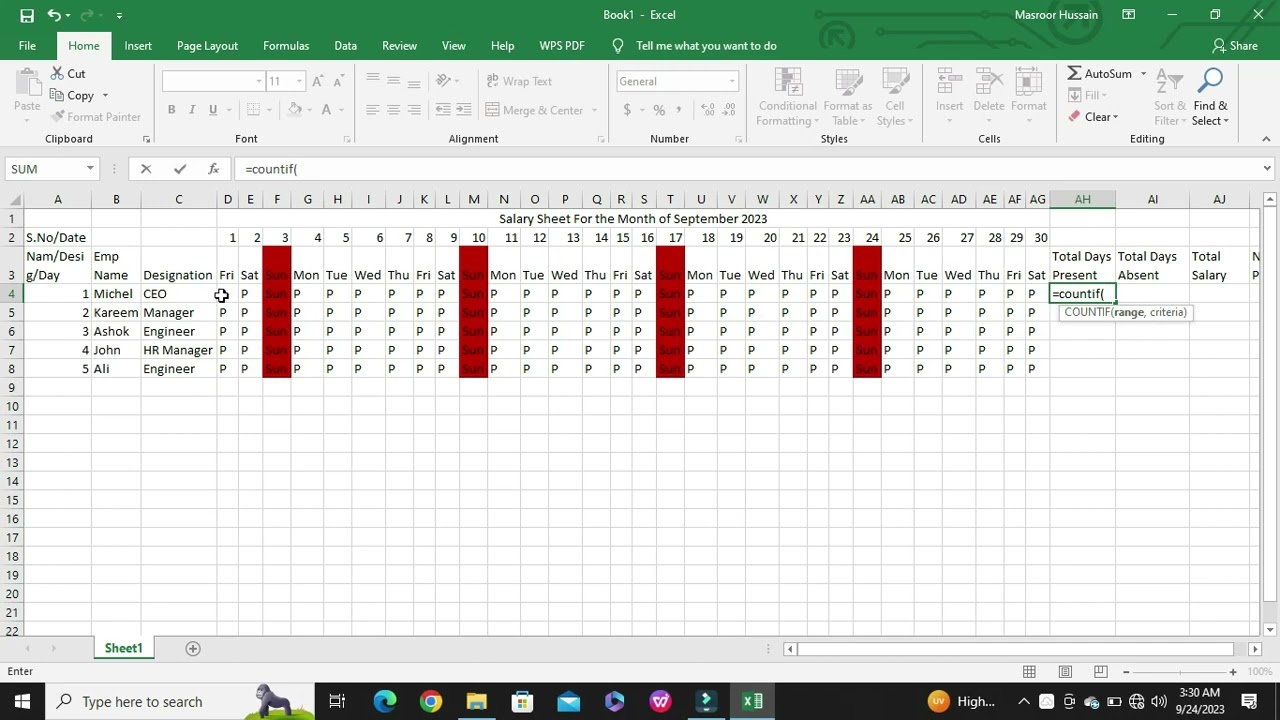Click the Windows Start button
The width and height of the screenshot is (1280, 720).
tap(22, 701)
